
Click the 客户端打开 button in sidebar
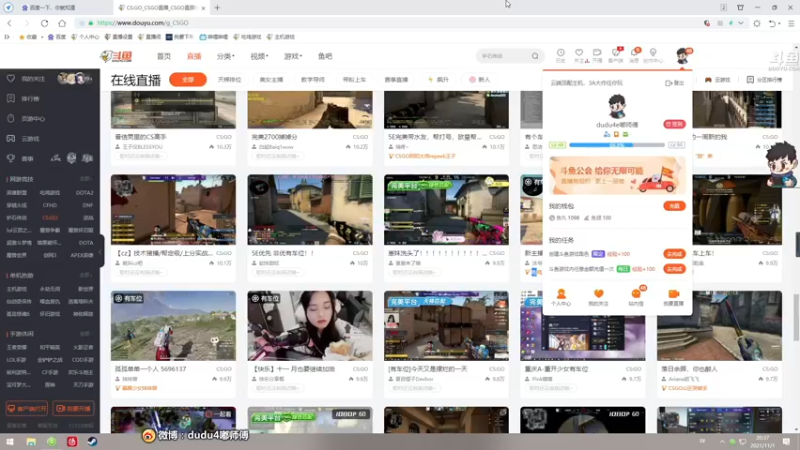(x=27, y=409)
